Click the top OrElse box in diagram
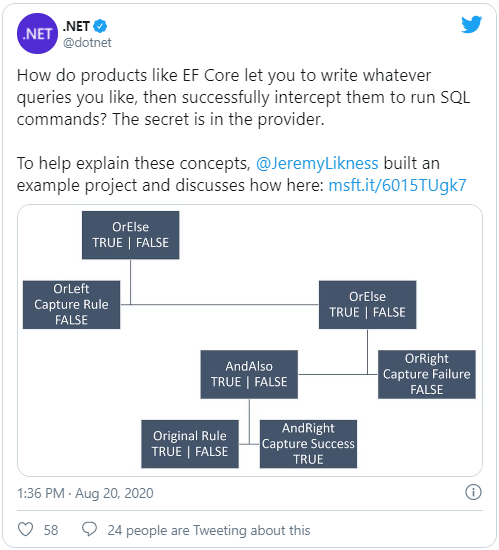This screenshot has height=550, width=499. 130,235
